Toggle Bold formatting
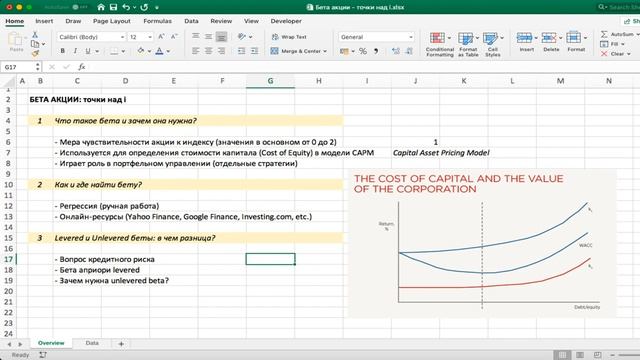This screenshot has width=640, height=360. coord(62,51)
